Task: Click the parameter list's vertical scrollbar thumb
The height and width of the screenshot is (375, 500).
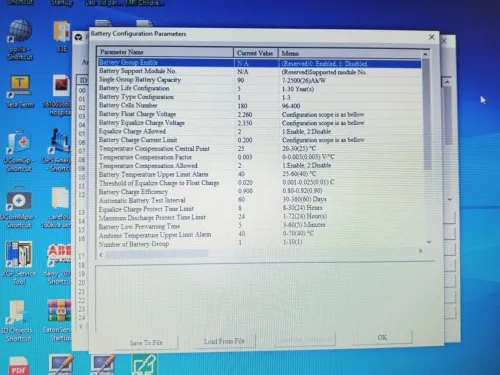Action: point(427,114)
